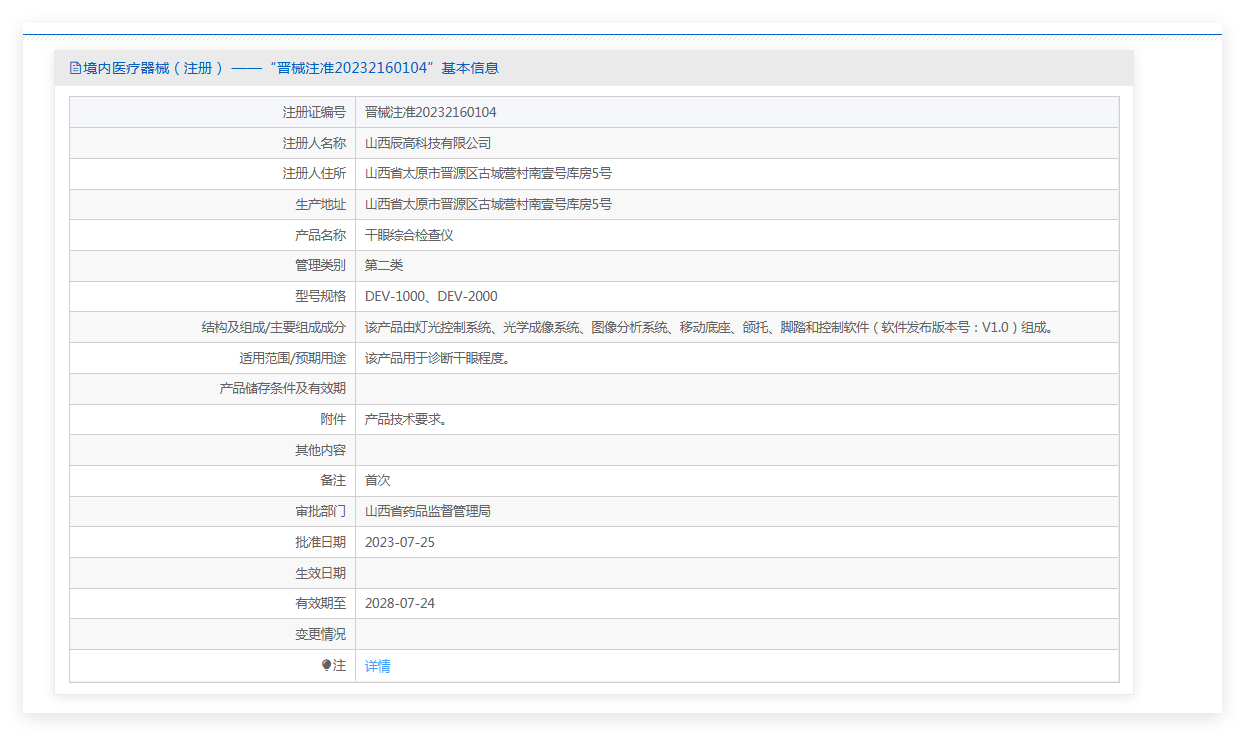
Task: Click the expiry date 2028-07-24
Action: click(400, 604)
